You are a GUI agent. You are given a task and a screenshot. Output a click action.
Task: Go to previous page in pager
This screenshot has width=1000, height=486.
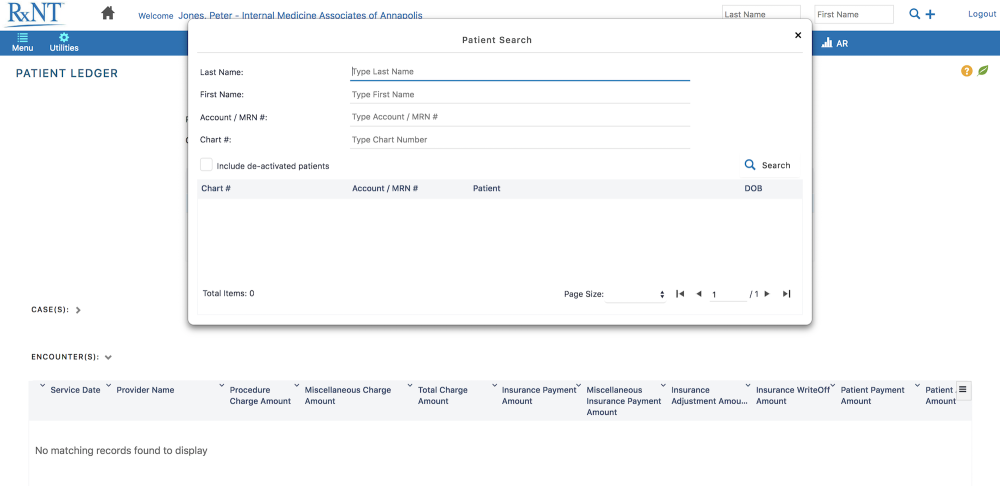point(698,294)
